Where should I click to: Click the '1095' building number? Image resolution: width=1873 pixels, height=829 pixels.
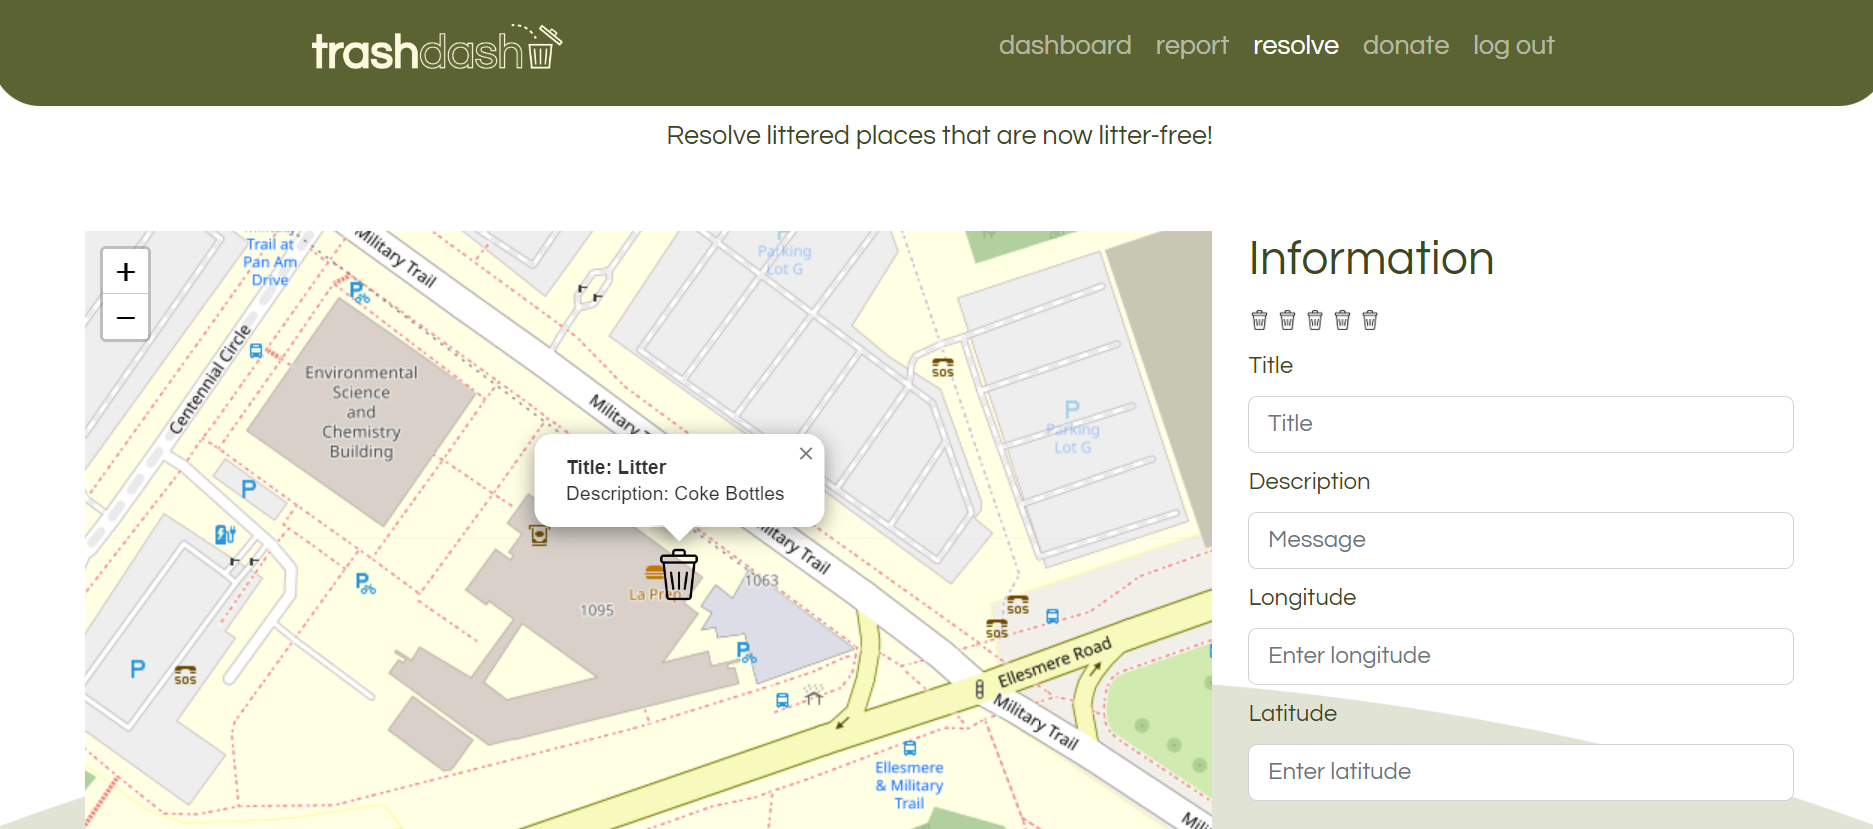point(597,610)
